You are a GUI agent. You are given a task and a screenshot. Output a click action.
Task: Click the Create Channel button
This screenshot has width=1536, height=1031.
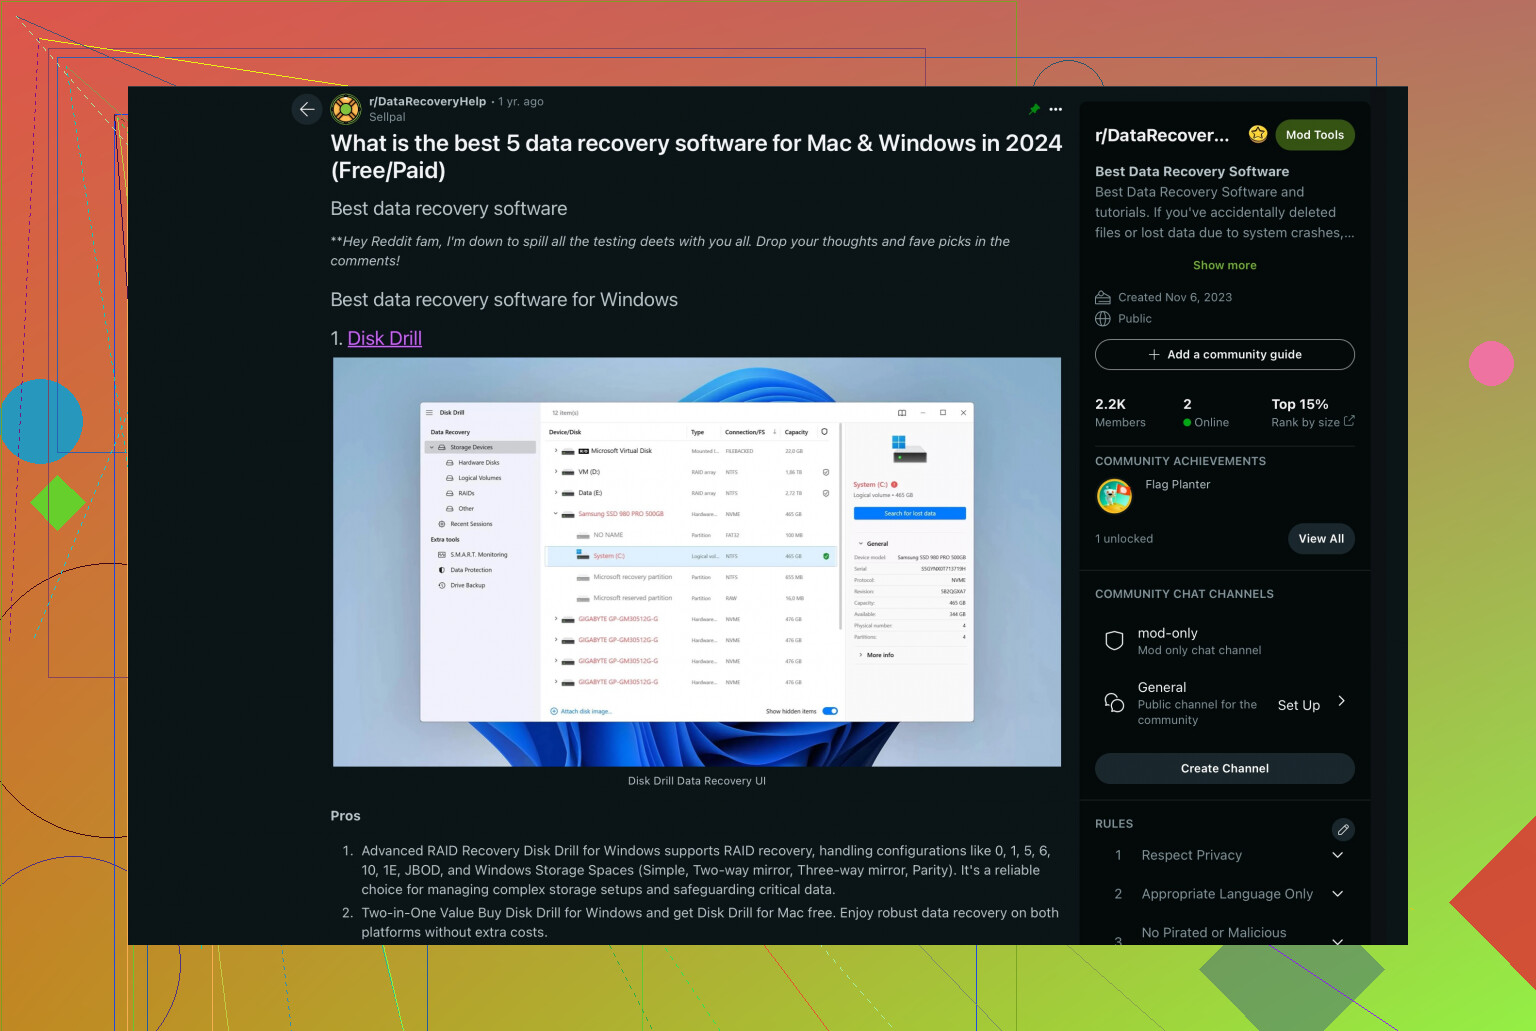click(1224, 768)
